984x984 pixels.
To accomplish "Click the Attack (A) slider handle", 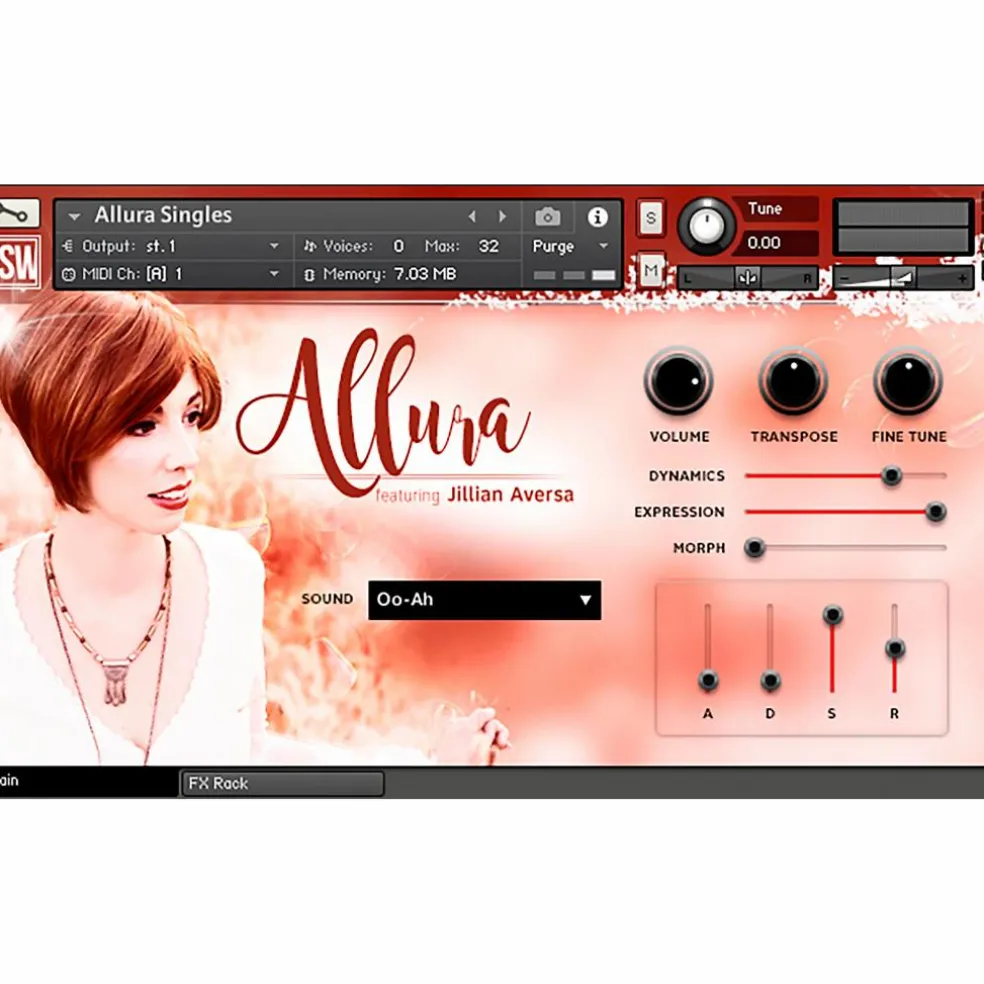I will point(708,680).
